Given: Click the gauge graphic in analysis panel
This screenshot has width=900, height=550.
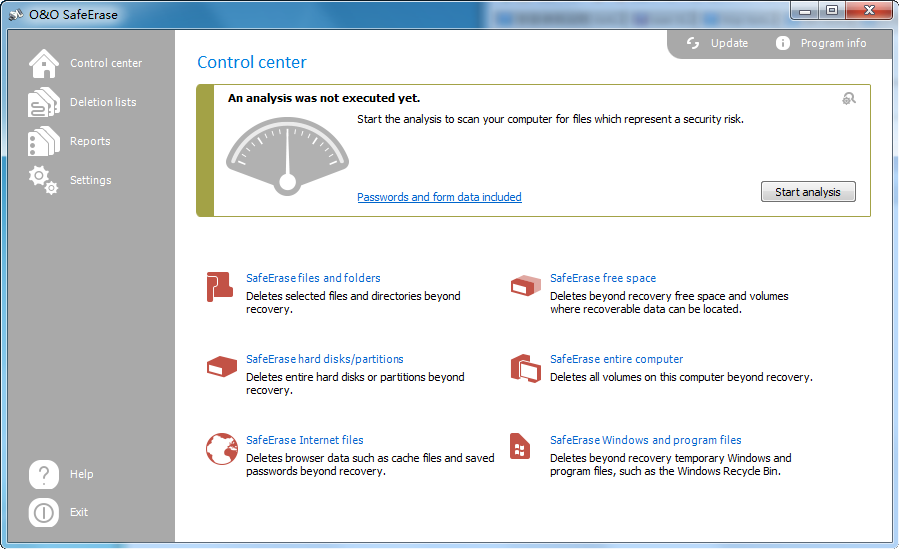Looking at the screenshot, I should [x=288, y=156].
